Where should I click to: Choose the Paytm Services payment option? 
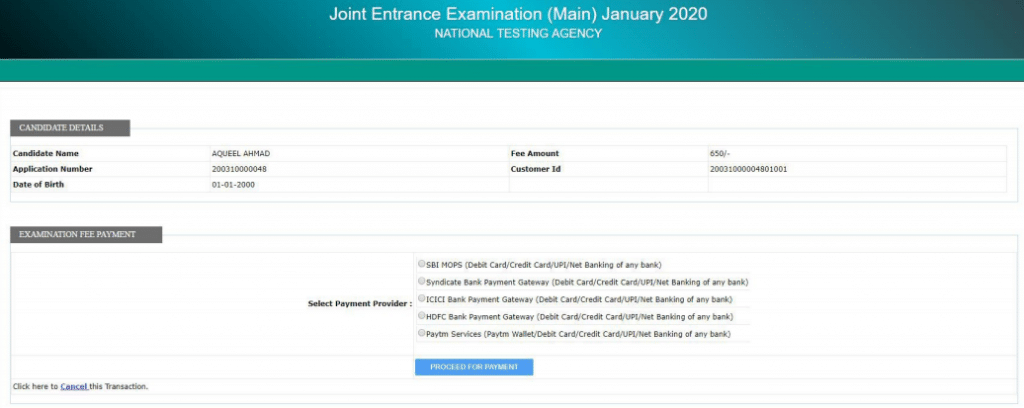(x=421, y=333)
